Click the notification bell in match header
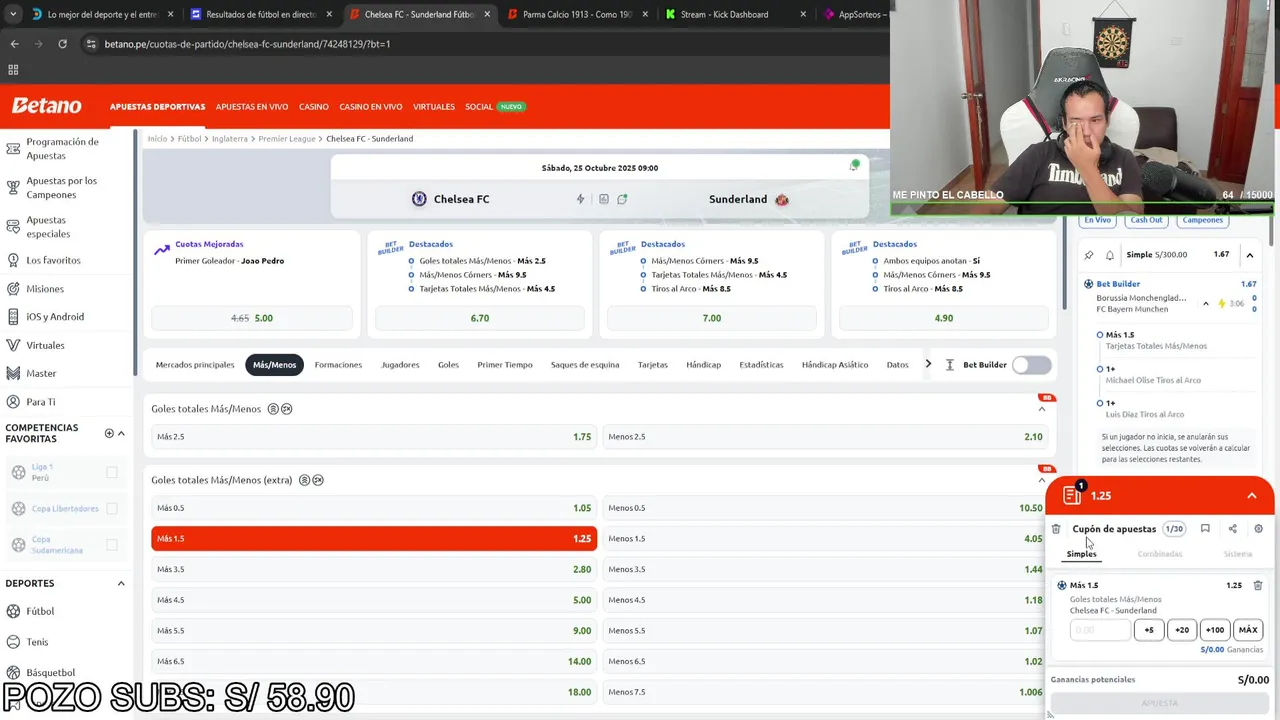This screenshot has width=1280, height=720. tap(854, 166)
